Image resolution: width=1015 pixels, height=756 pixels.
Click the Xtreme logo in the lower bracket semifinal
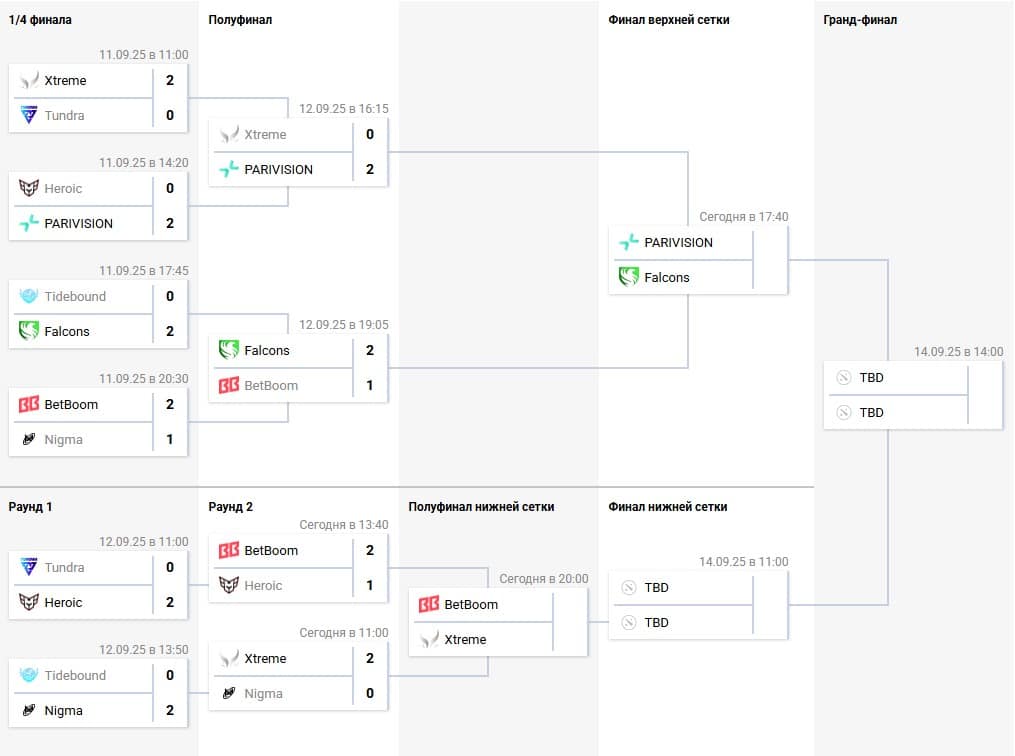tap(429, 640)
